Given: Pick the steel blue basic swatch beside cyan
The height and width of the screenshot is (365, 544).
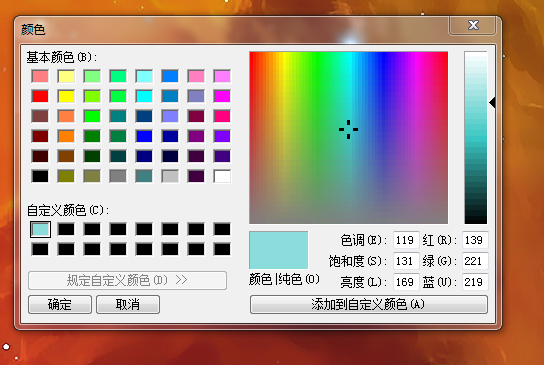Looking at the screenshot, I should [170, 96].
